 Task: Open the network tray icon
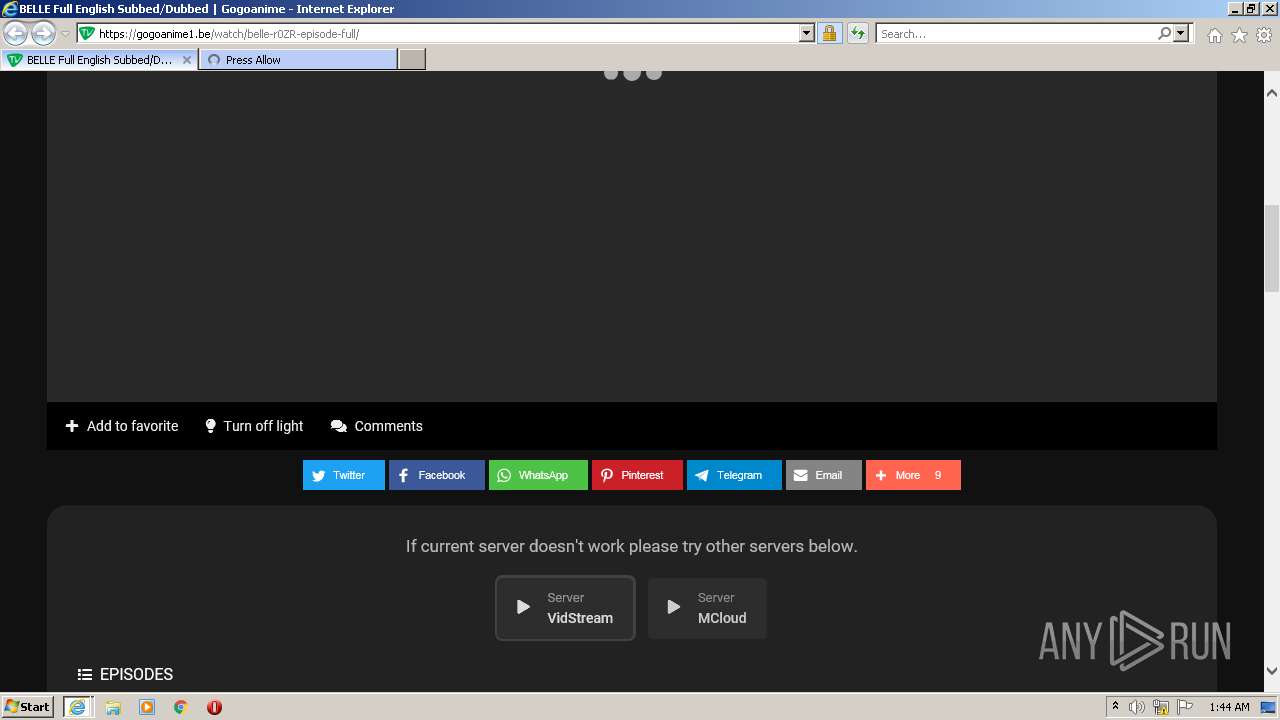coord(1161,707)
